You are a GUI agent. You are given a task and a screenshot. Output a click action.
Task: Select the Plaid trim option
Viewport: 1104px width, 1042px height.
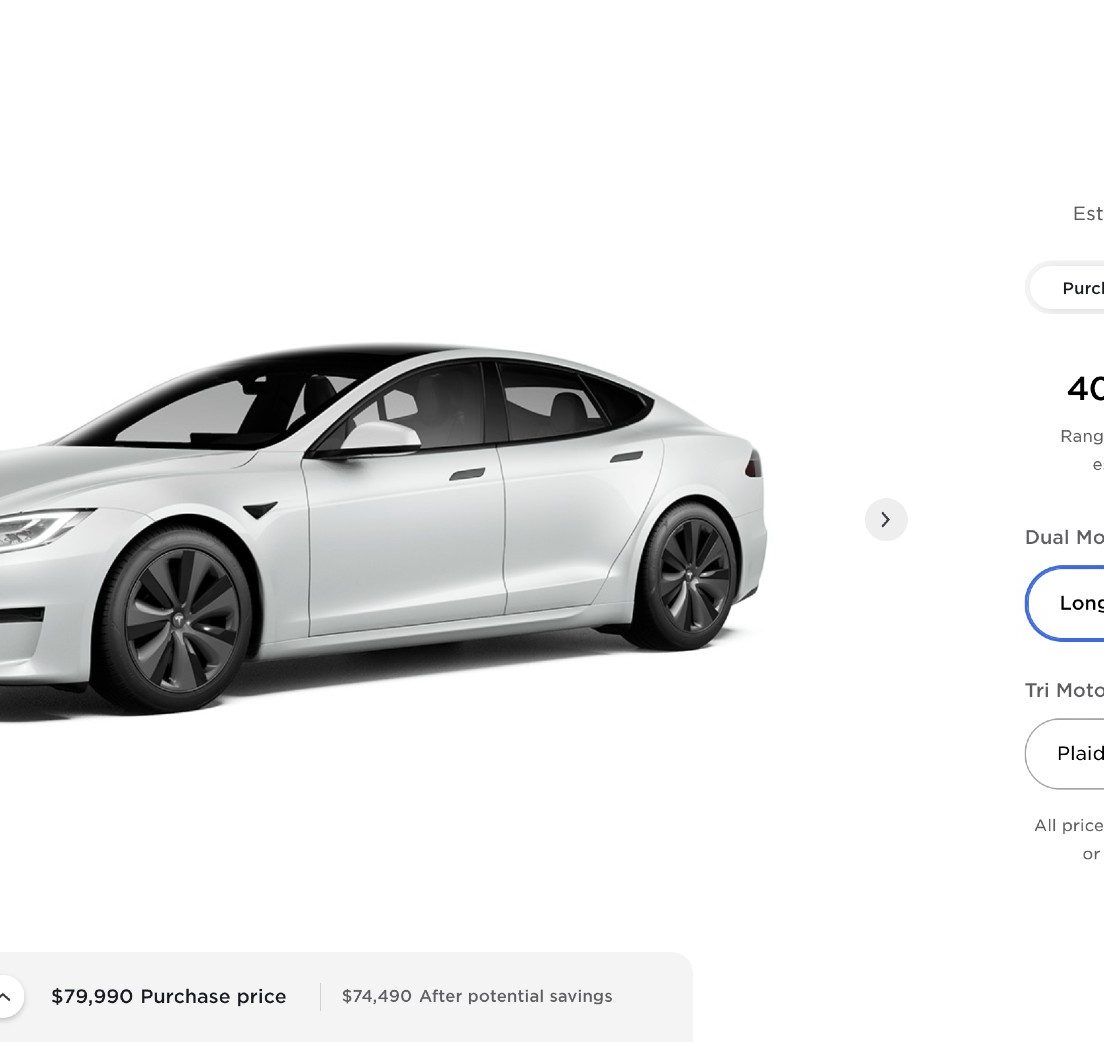[x=1065, y=753]
